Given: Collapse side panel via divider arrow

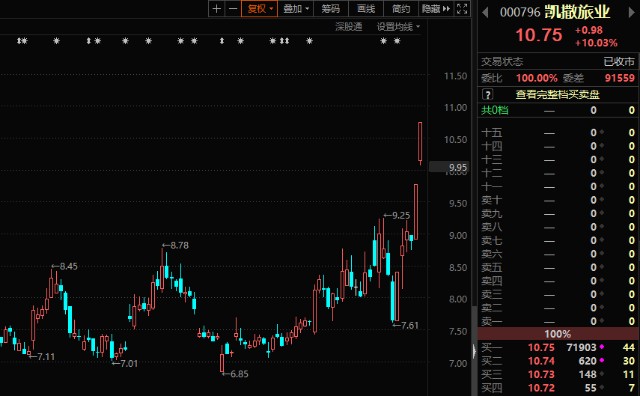Looking at the screenshot, I should pos(474,351).
